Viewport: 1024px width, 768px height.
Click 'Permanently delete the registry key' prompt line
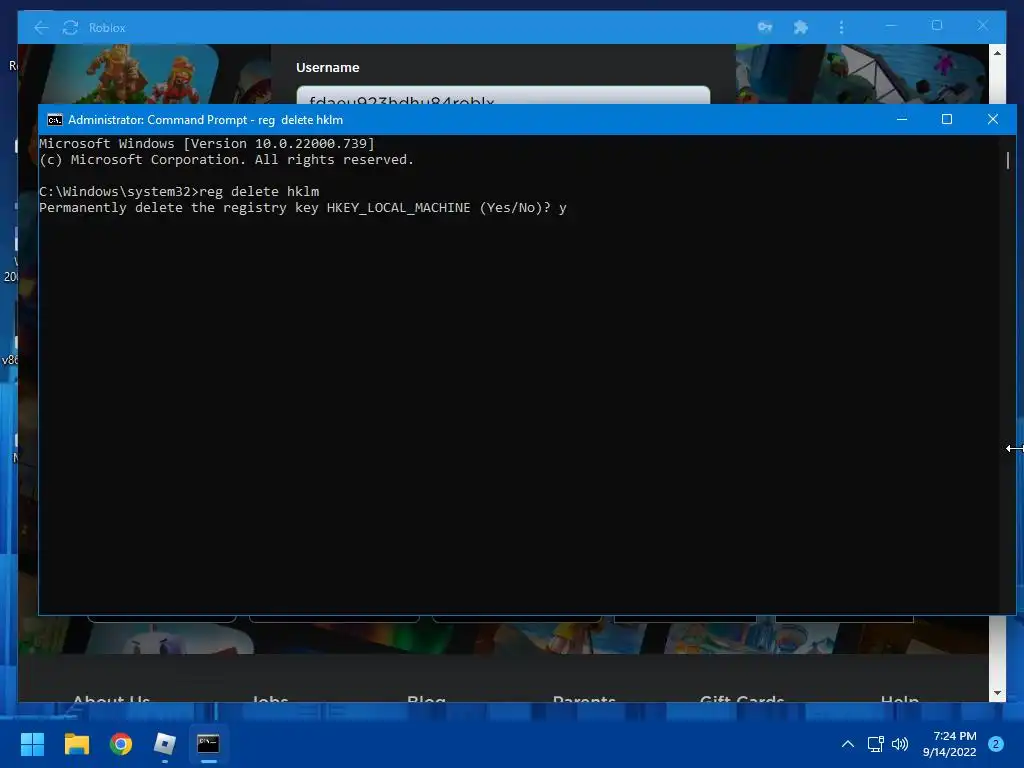(302, 208)
